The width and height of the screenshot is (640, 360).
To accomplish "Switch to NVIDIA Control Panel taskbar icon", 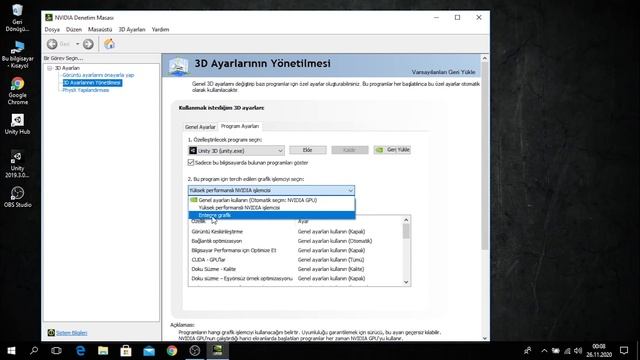I will pyautogui.click(x=218, y=351).
